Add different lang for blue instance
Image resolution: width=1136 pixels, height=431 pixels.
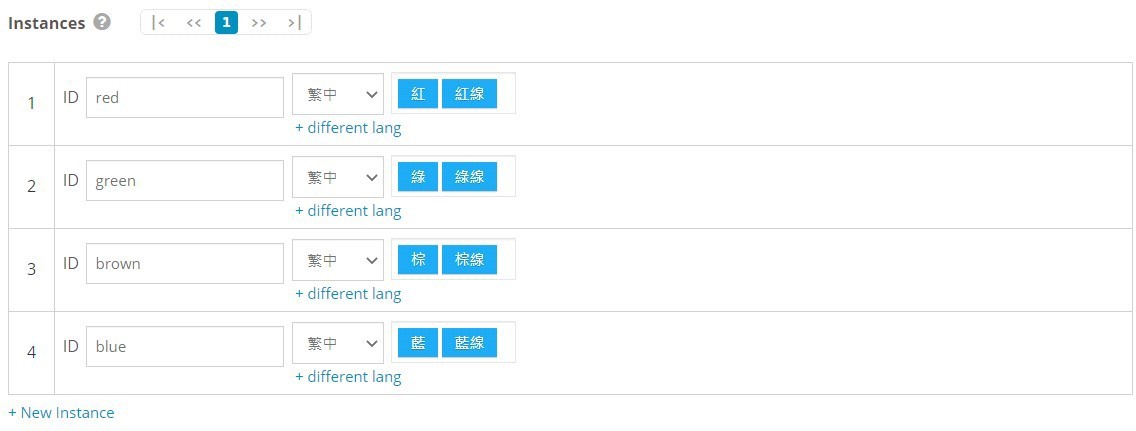coord(348,377)
